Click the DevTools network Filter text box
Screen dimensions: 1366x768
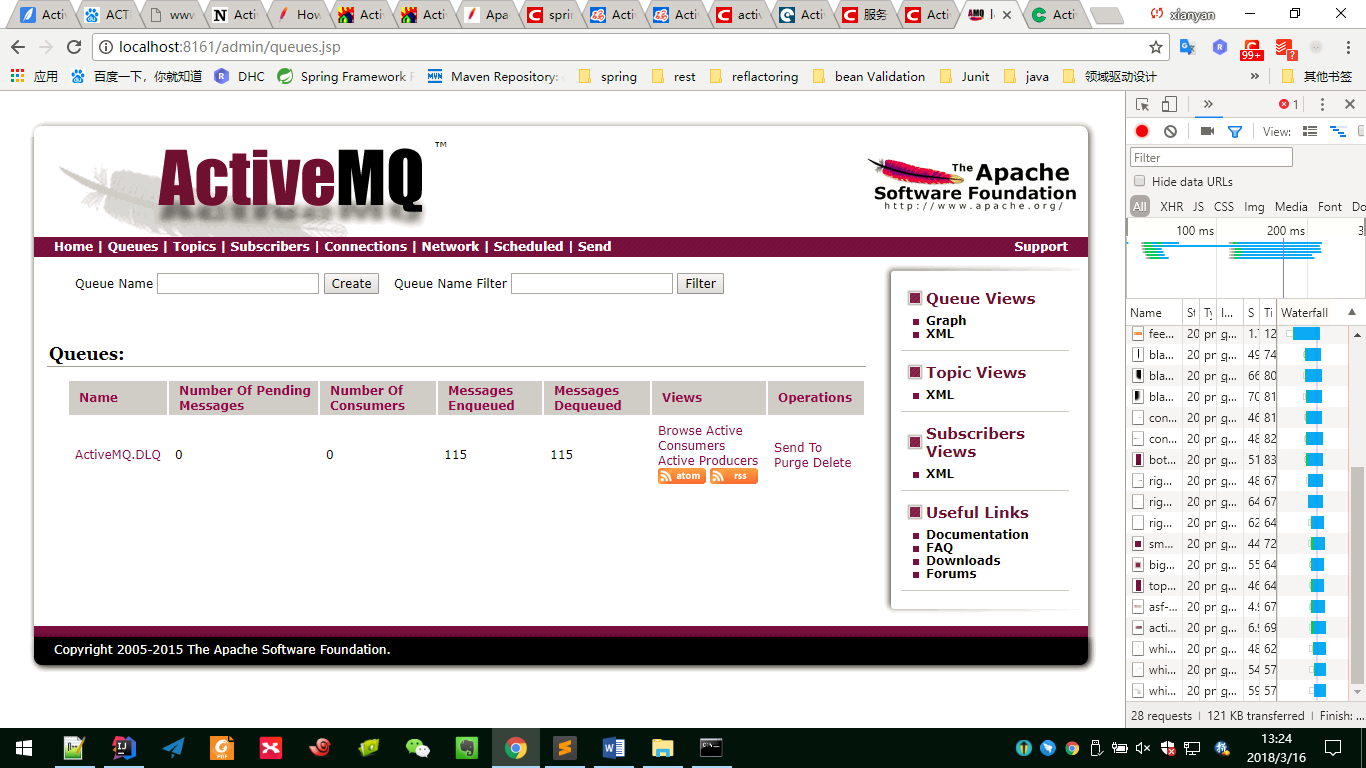pos(1211,157)
